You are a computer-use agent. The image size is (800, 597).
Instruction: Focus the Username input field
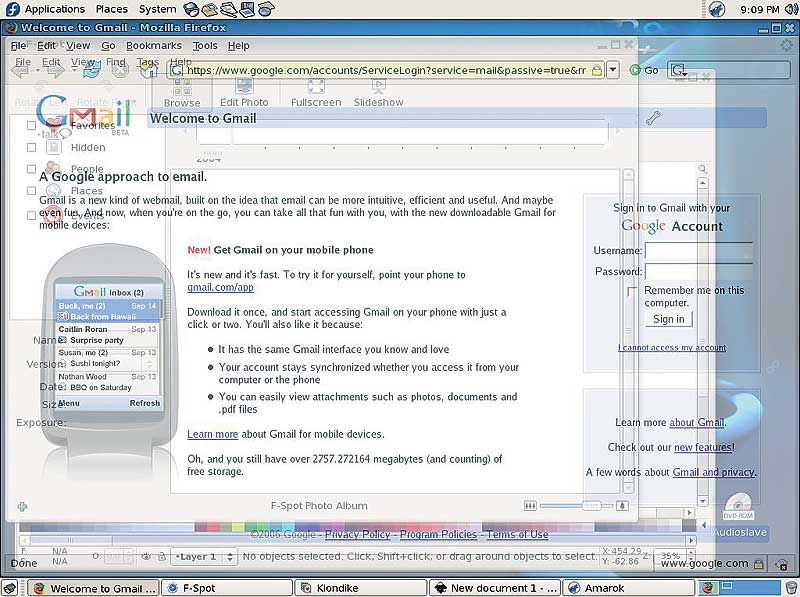click(699, 251)
